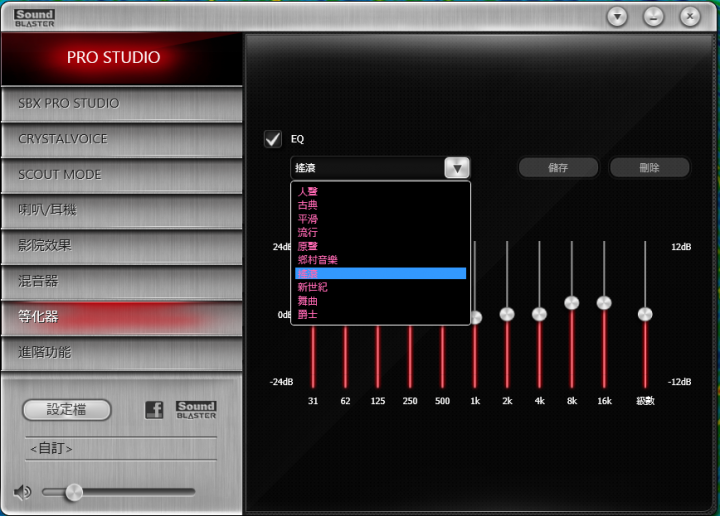Image resolution: width=720 pixels, height=516 pixels.
Task: Open SBX PRO STUDIO section
Action: [122, 104]
